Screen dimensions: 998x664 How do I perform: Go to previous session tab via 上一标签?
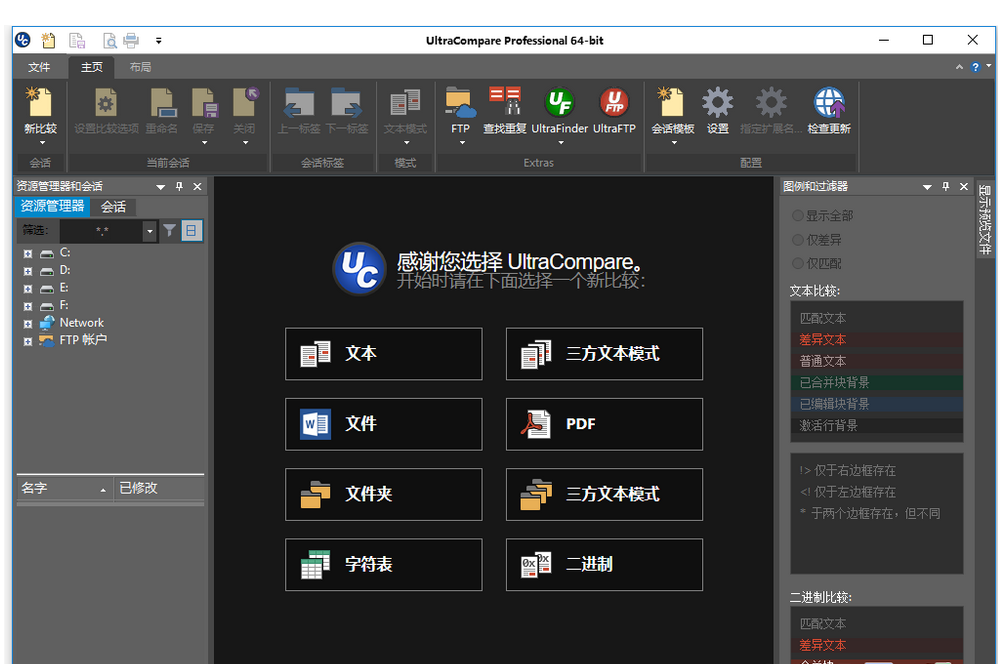(299, 102)
